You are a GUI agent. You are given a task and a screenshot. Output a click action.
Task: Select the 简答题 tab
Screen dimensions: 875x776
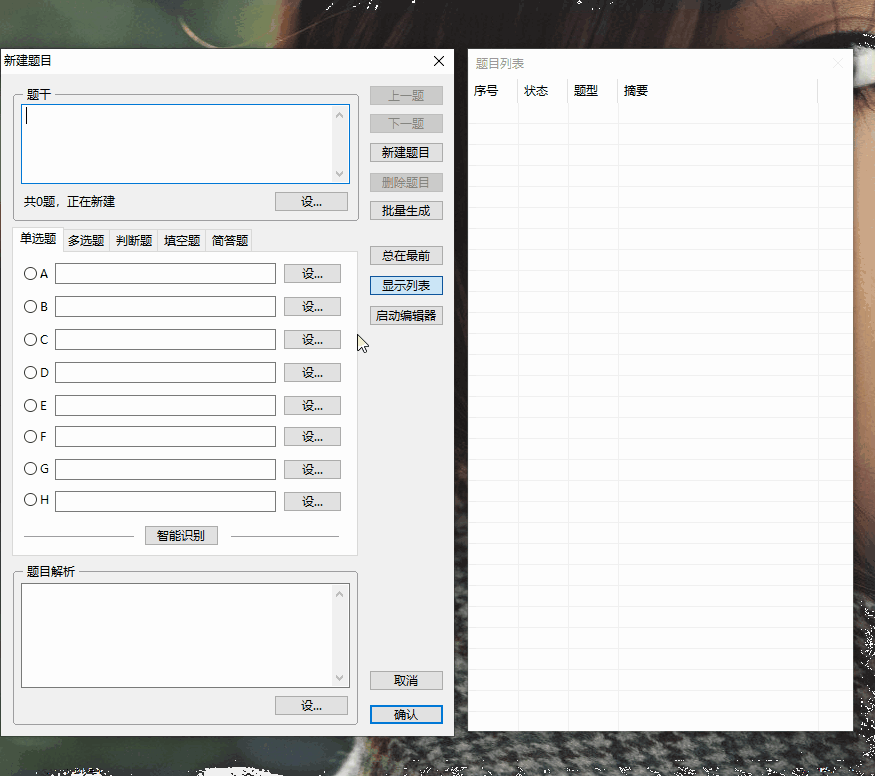[x=230, y=240]
